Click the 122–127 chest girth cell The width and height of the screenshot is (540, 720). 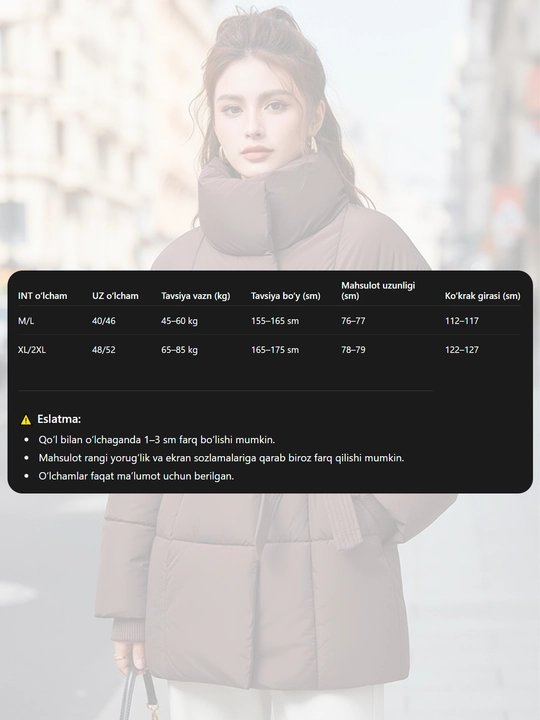point(461,349)
